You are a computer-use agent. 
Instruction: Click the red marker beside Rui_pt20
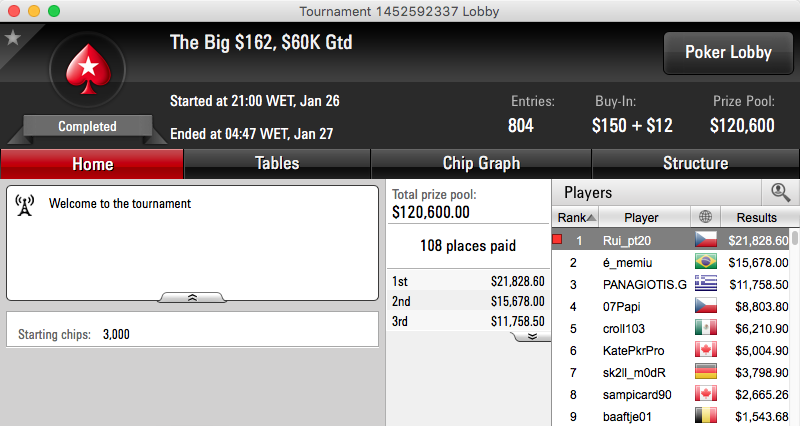[557, 239]
